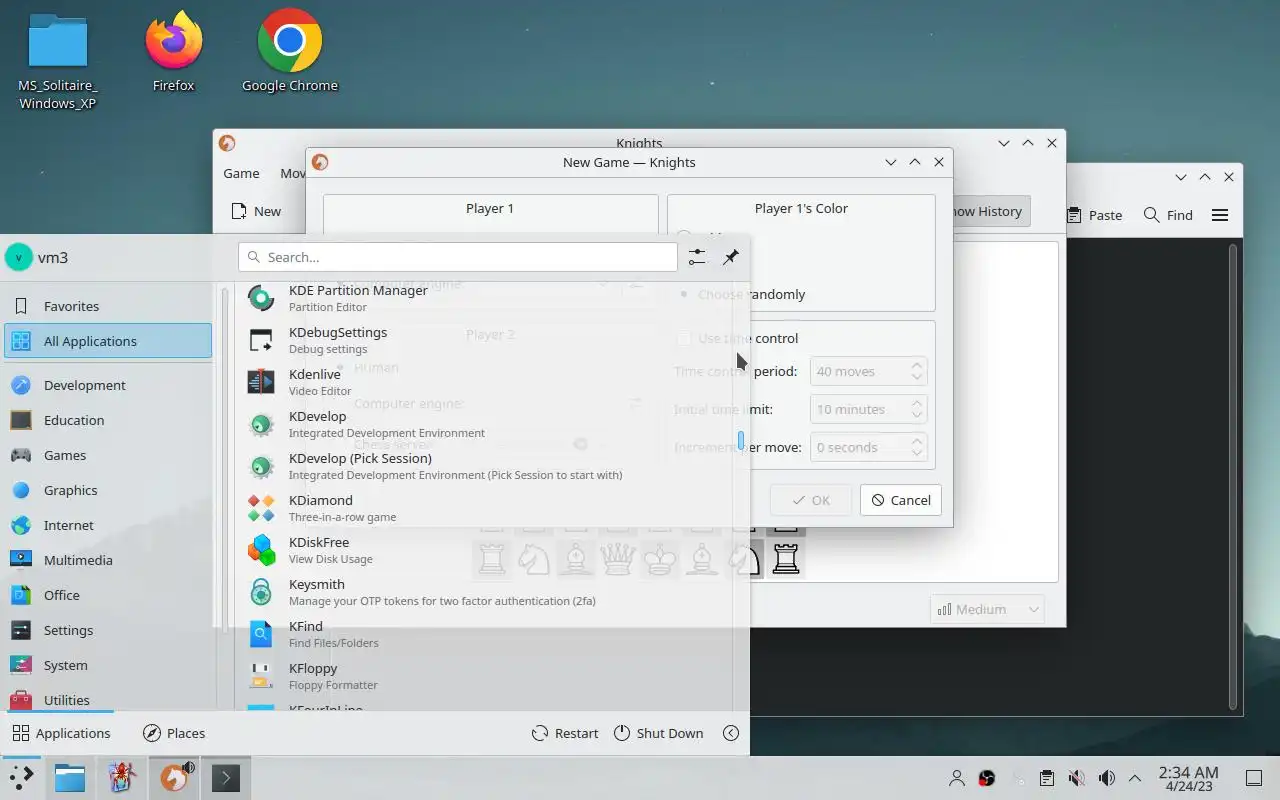Click the muted audio tray icon

pos(1076,778)
